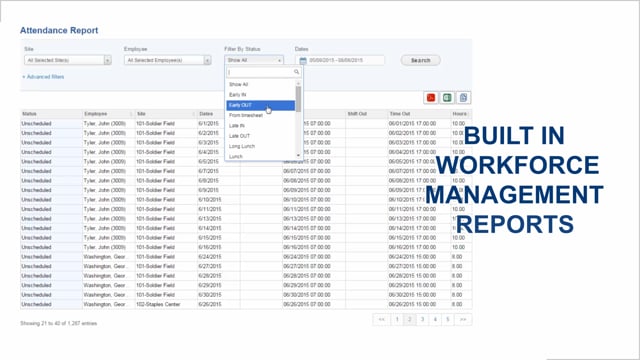This screenshot has width=640, height=360.
Task: Click the entries count text
Action: click(x=59, y=323)
